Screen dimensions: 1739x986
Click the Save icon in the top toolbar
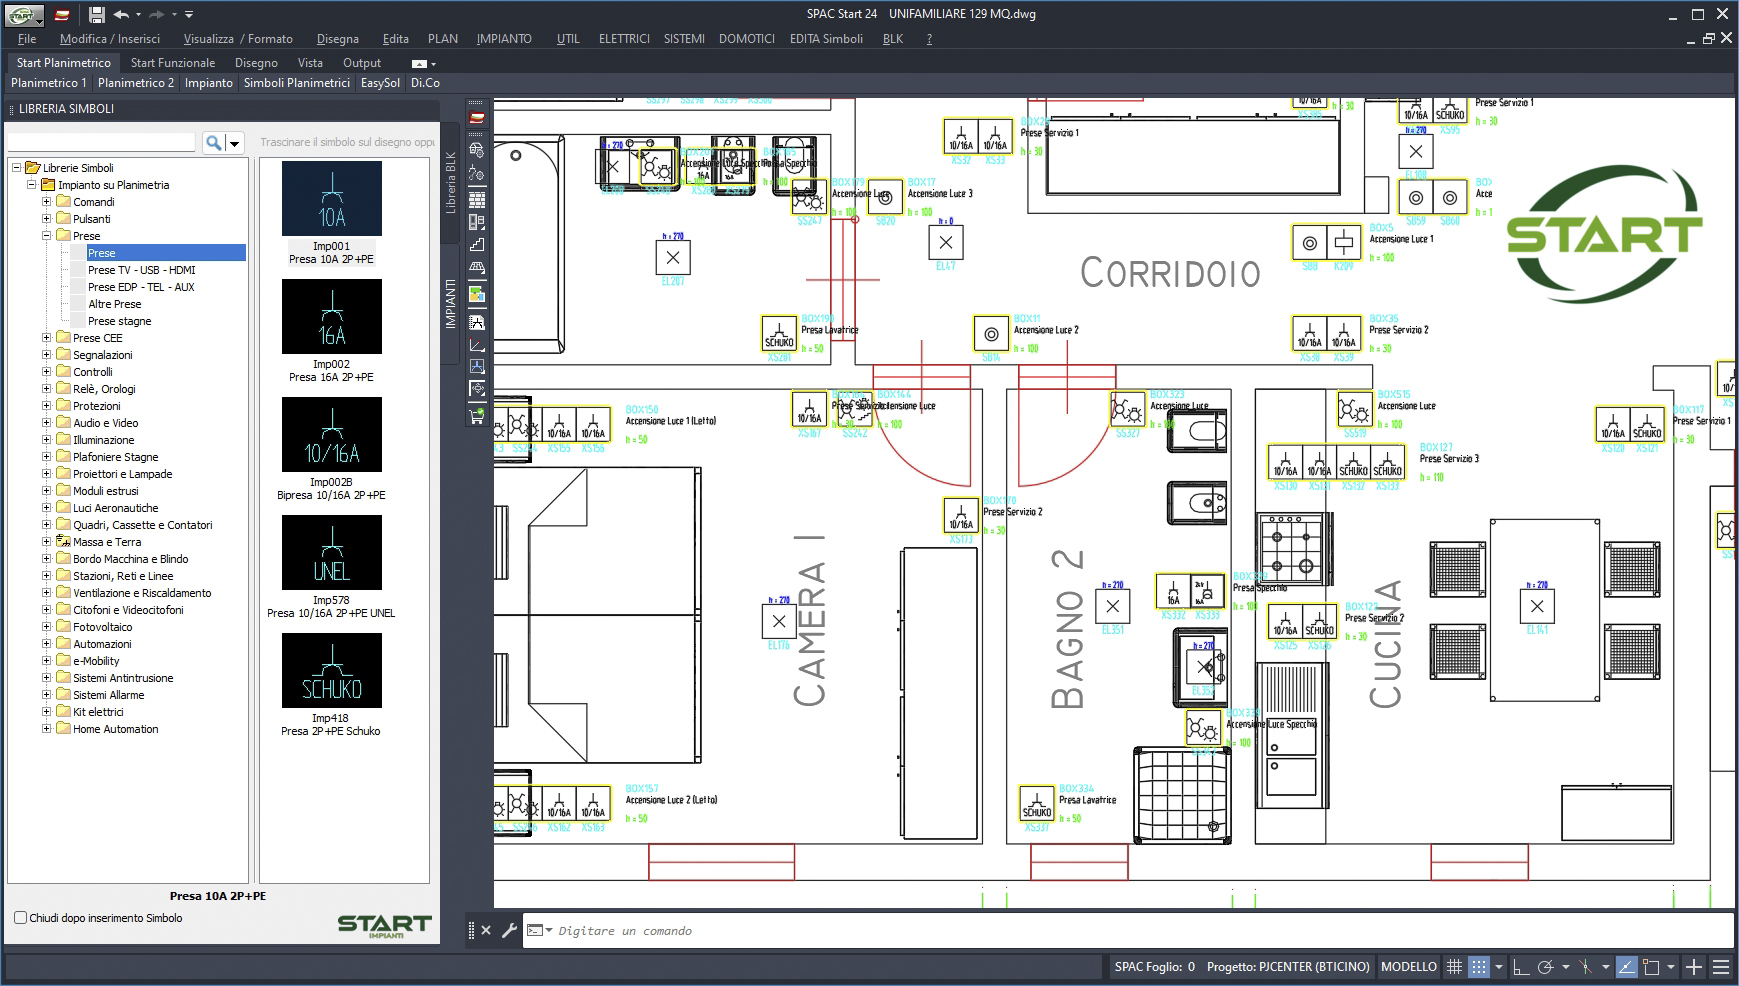[95, 14]
